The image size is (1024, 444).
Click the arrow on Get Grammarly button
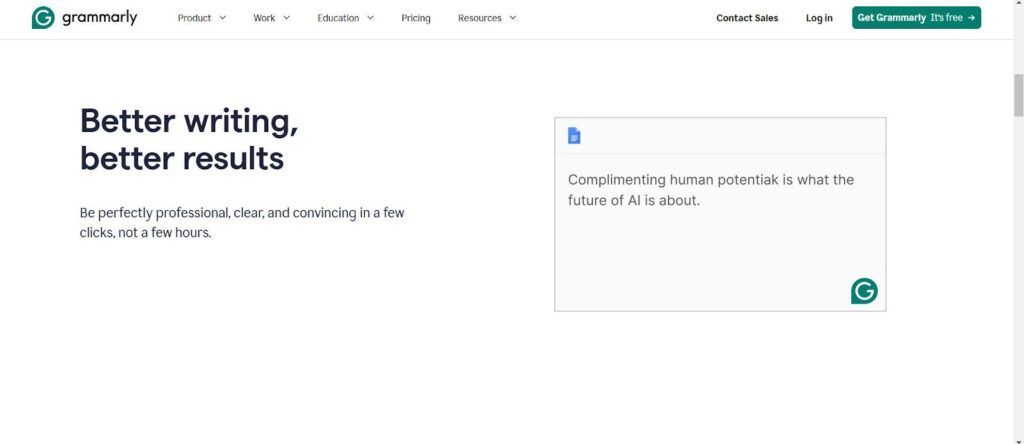click(x=972, y=18)
